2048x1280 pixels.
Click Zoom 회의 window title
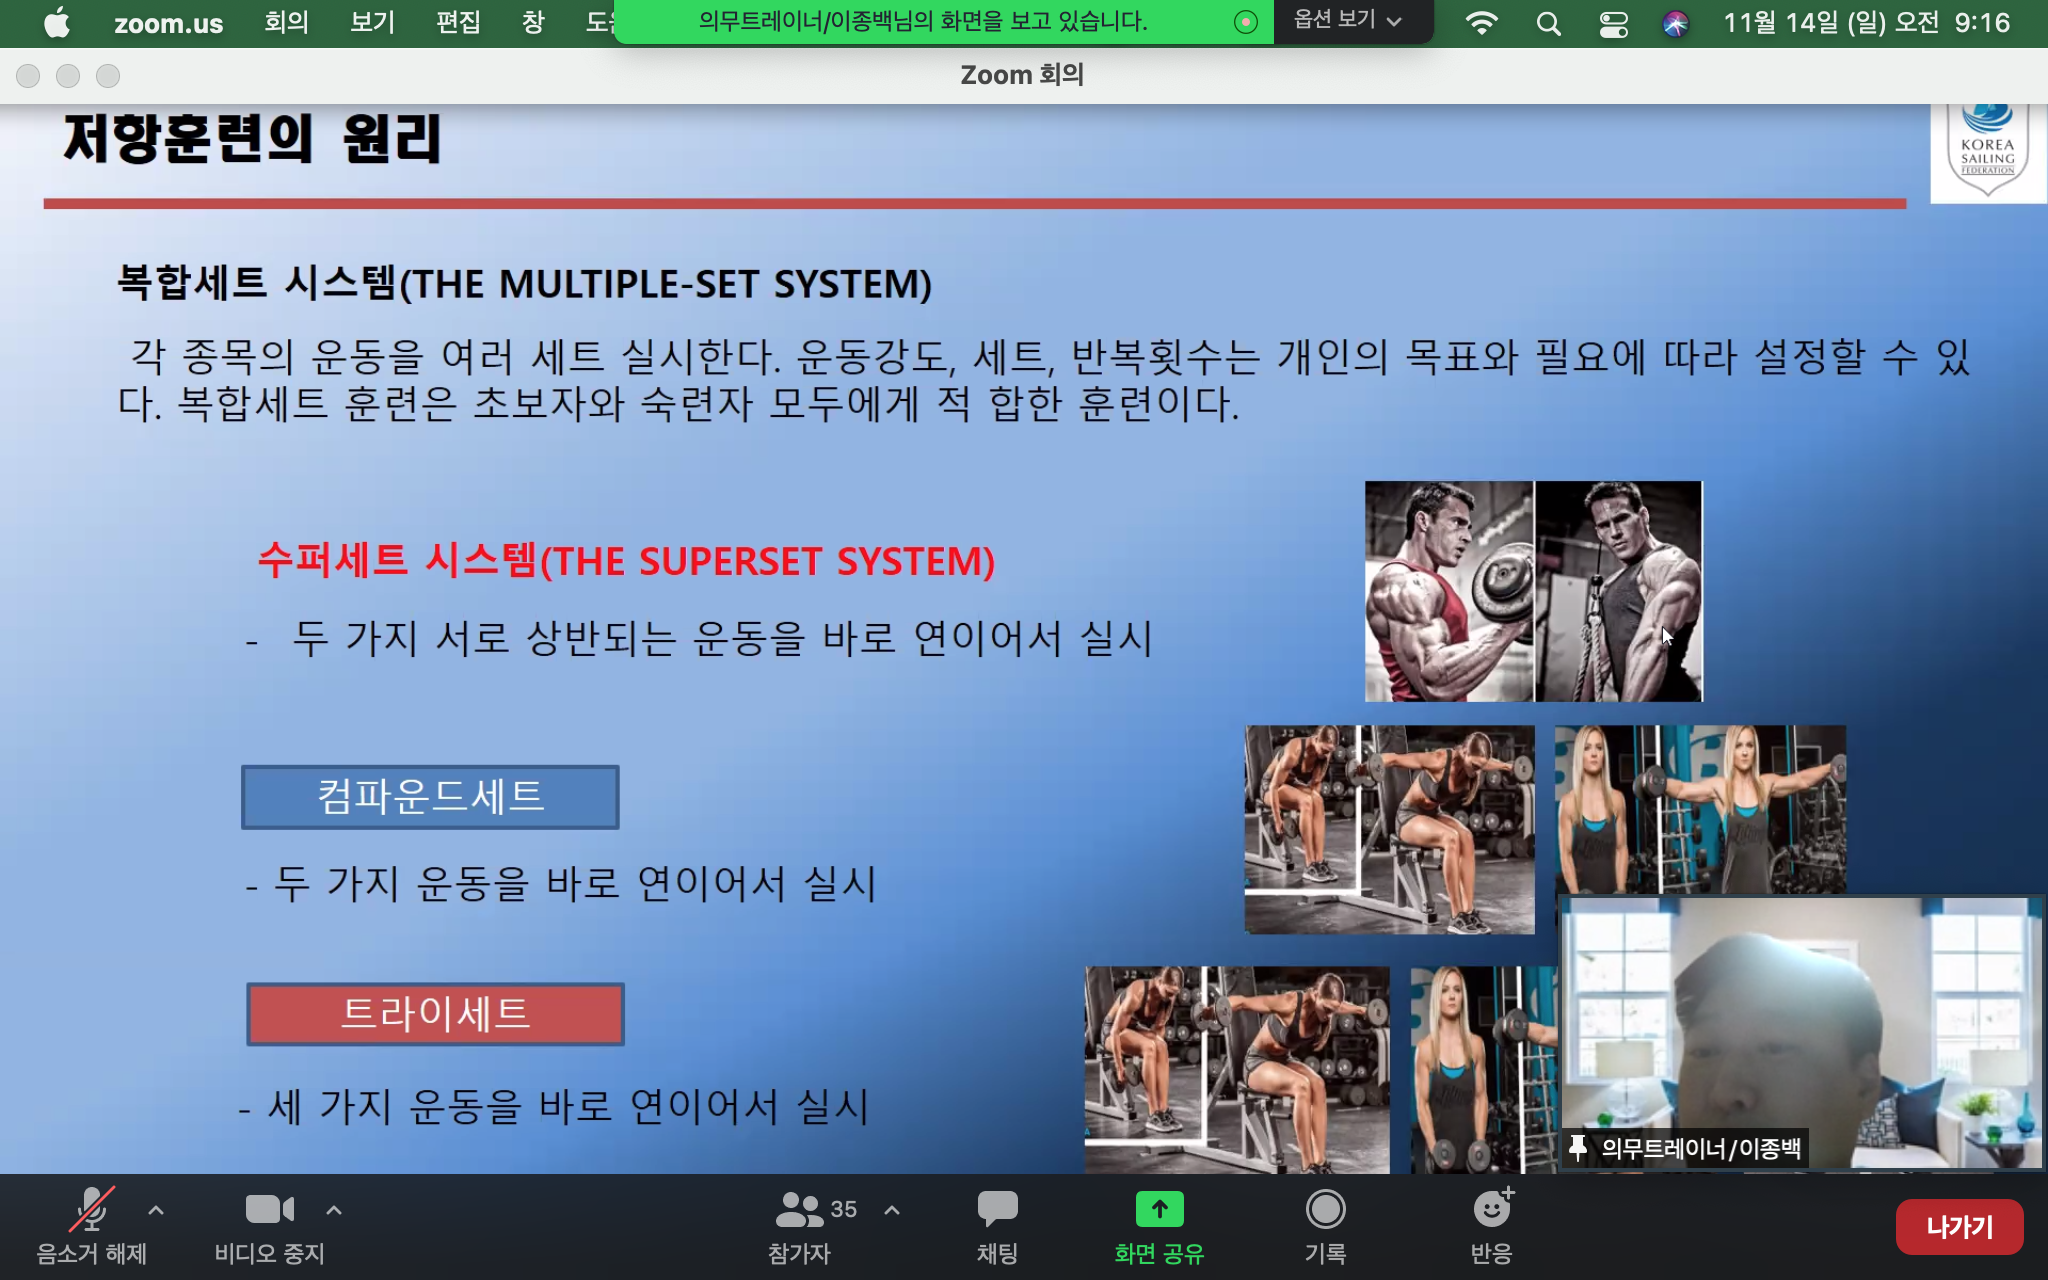click(1022, 75)
